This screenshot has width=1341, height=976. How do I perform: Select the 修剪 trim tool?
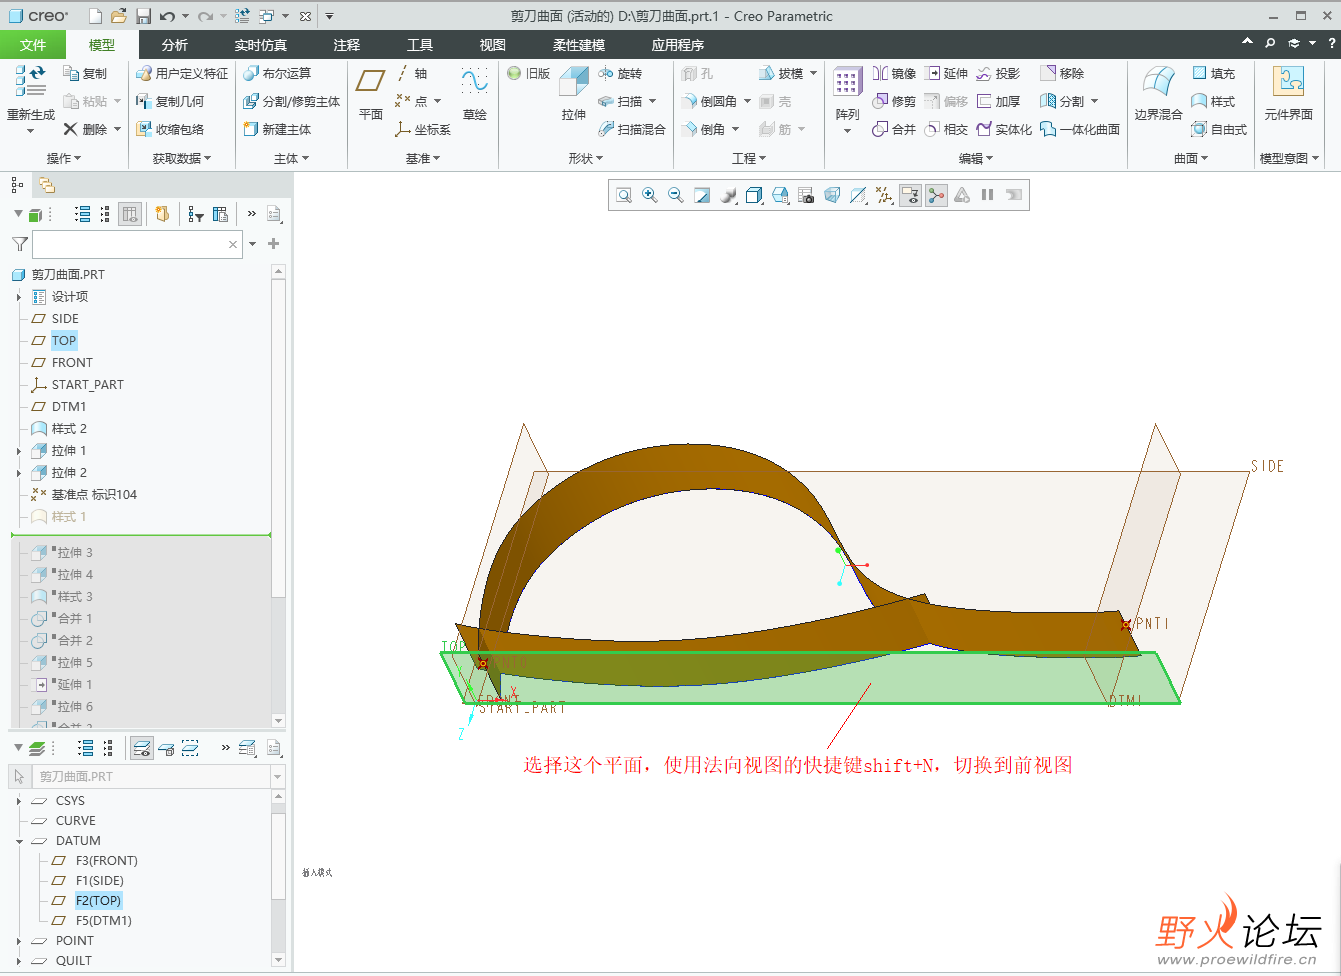click(894, 101)
